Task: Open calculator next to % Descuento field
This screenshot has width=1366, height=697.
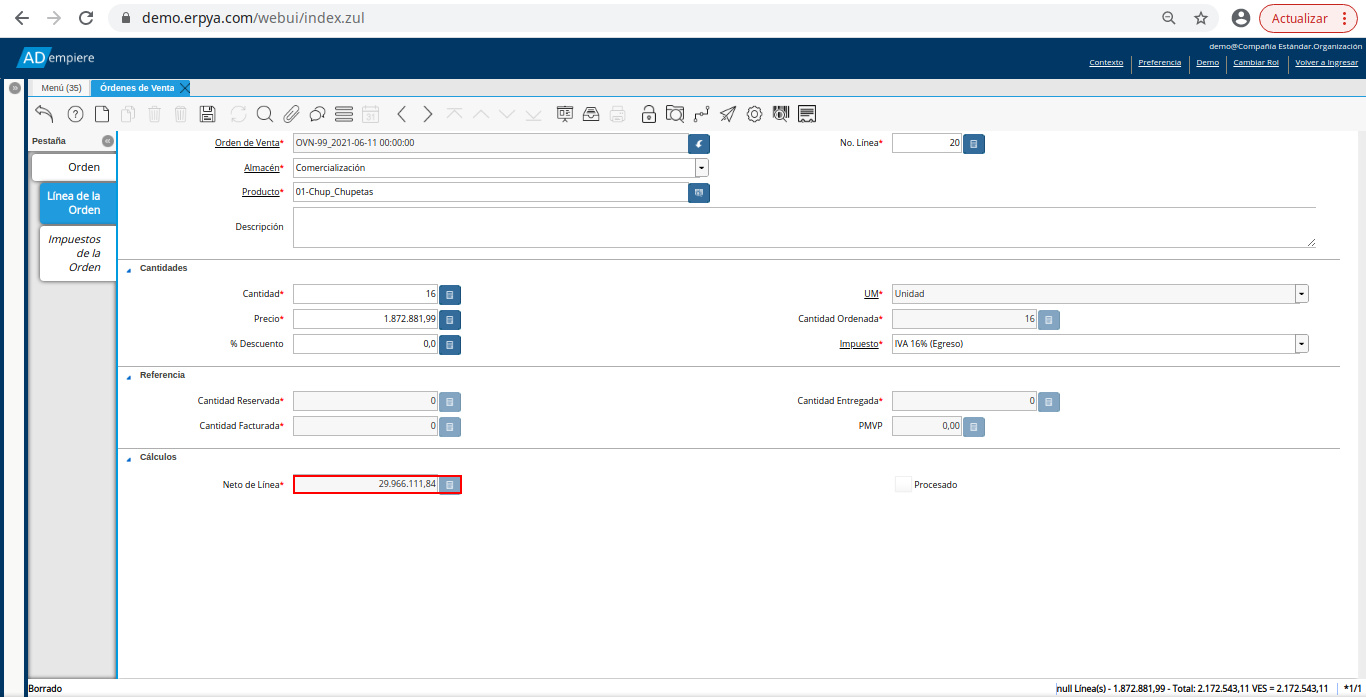Action: coord(450,344)
